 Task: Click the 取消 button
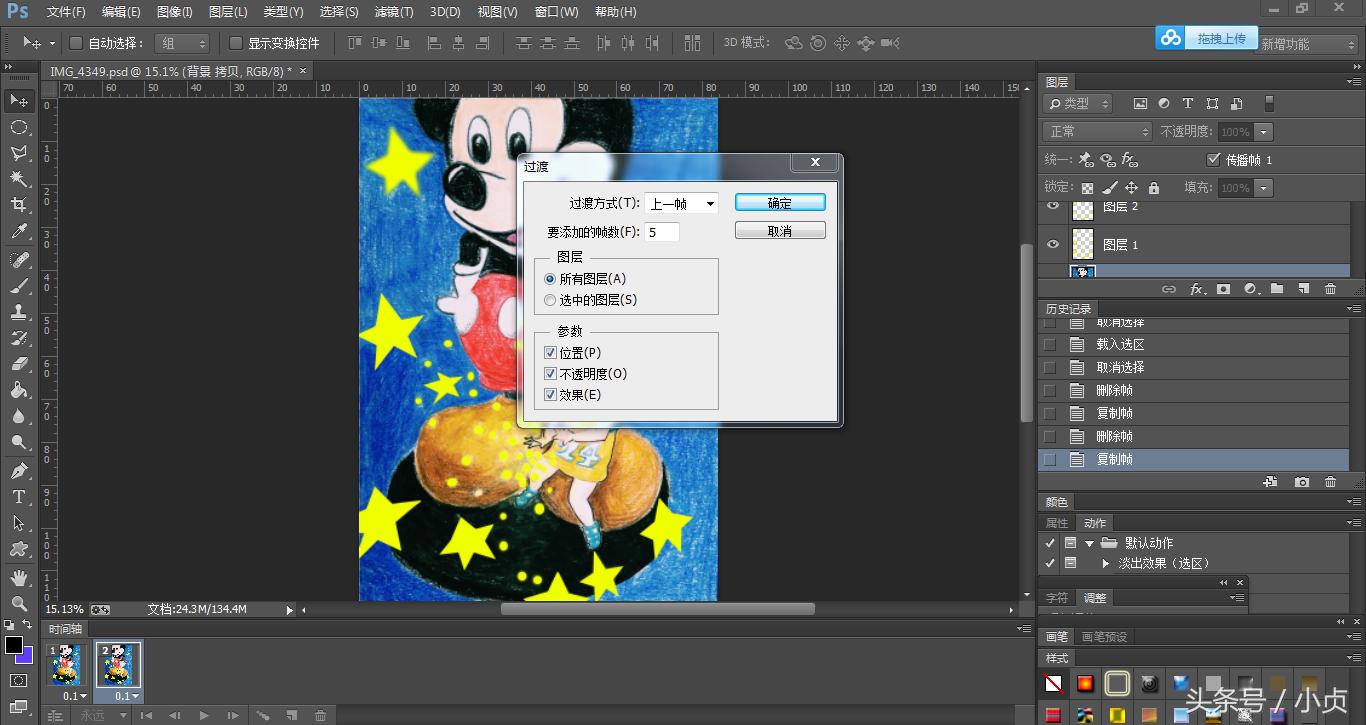[x=780, y=230]
